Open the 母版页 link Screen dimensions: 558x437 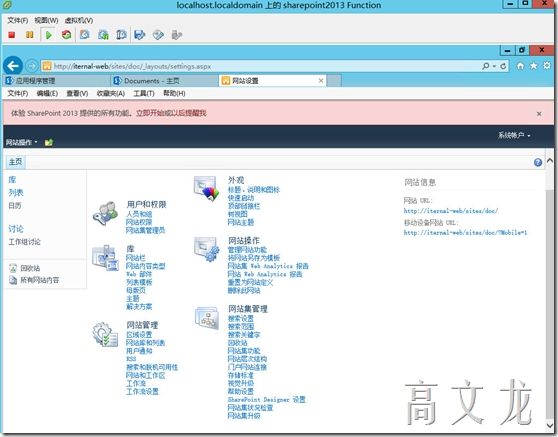(136, 290)
